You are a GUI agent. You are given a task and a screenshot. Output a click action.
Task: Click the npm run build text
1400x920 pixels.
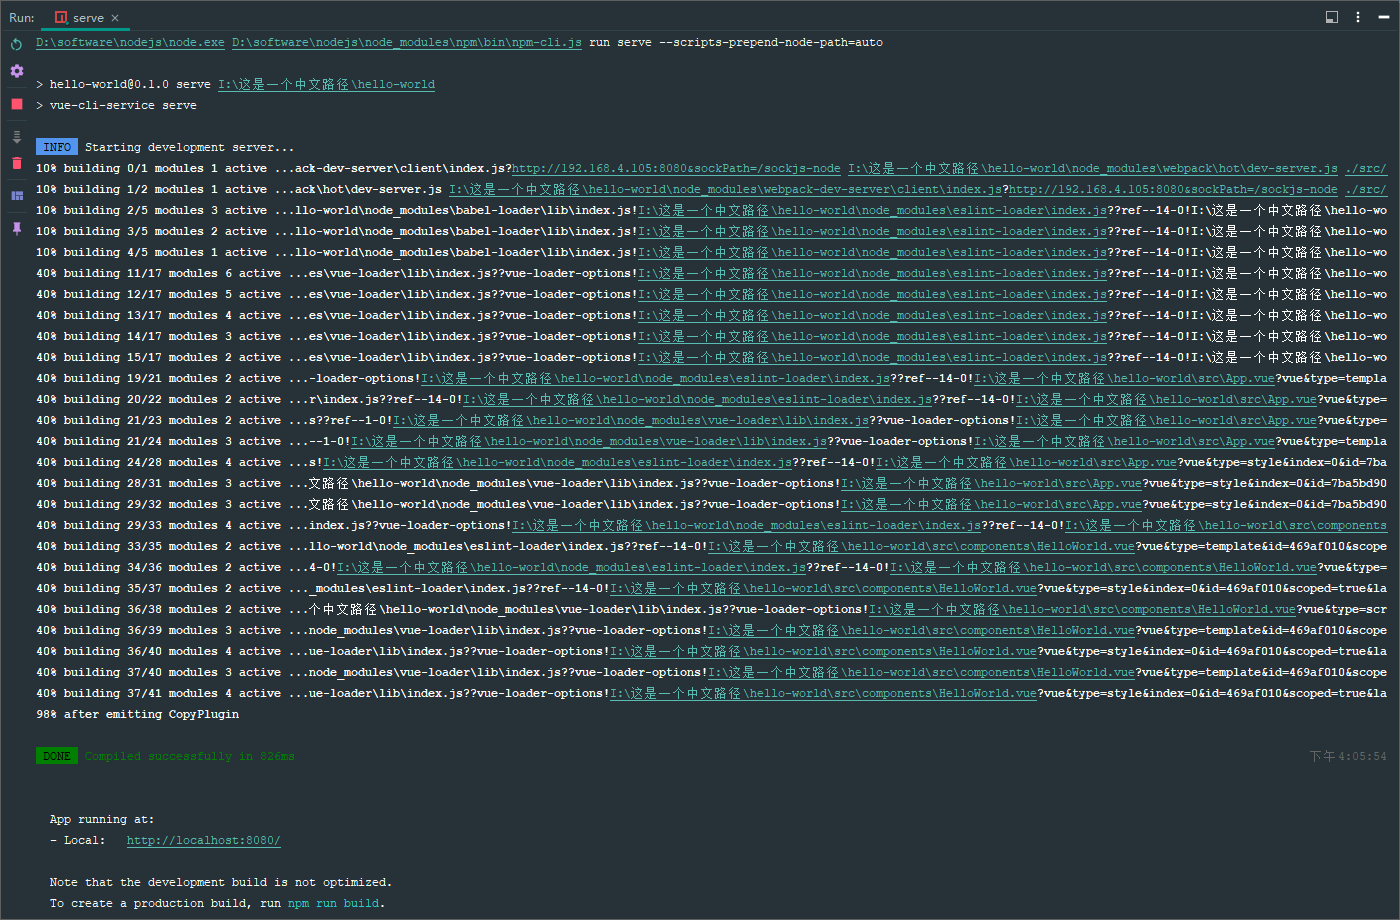(334, 904)
